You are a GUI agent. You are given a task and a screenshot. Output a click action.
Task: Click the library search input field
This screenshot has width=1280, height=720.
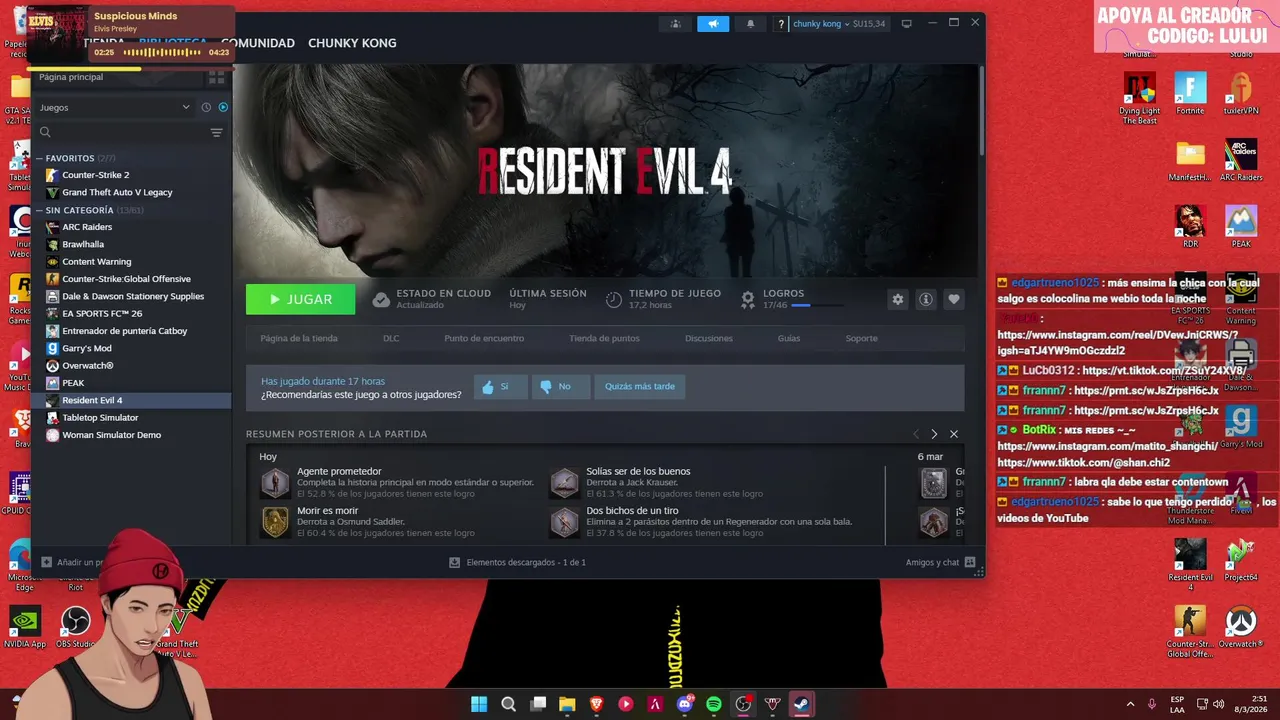tap(130, 132)
